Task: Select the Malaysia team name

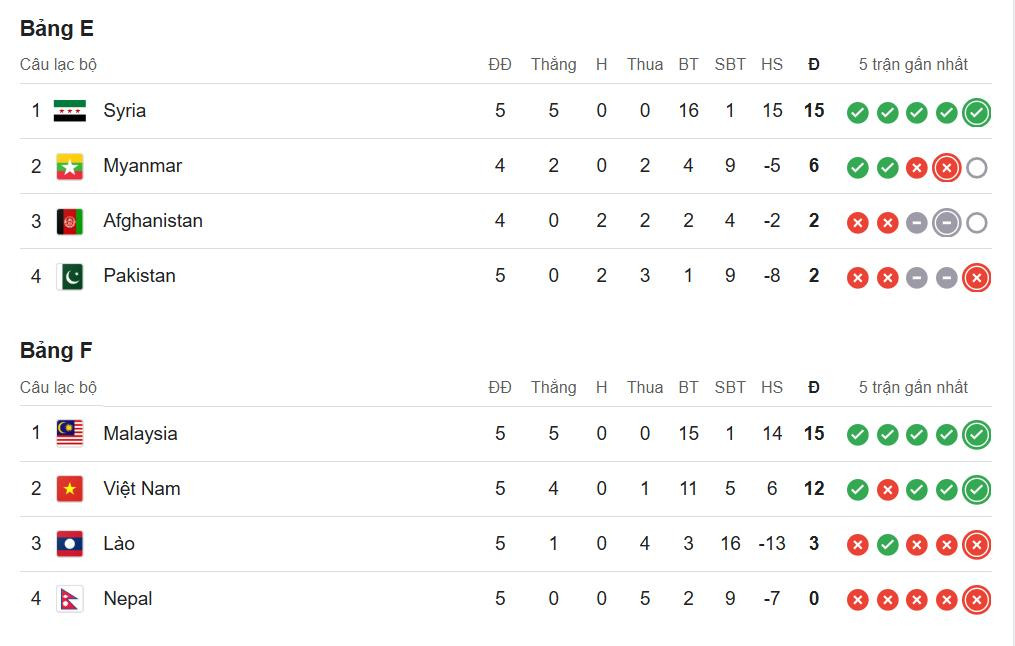Action: click(x=140, y=434)
